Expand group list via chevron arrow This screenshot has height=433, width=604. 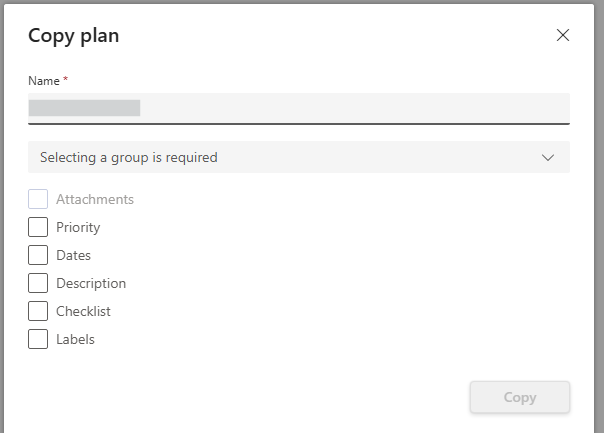tap(548, 158)
